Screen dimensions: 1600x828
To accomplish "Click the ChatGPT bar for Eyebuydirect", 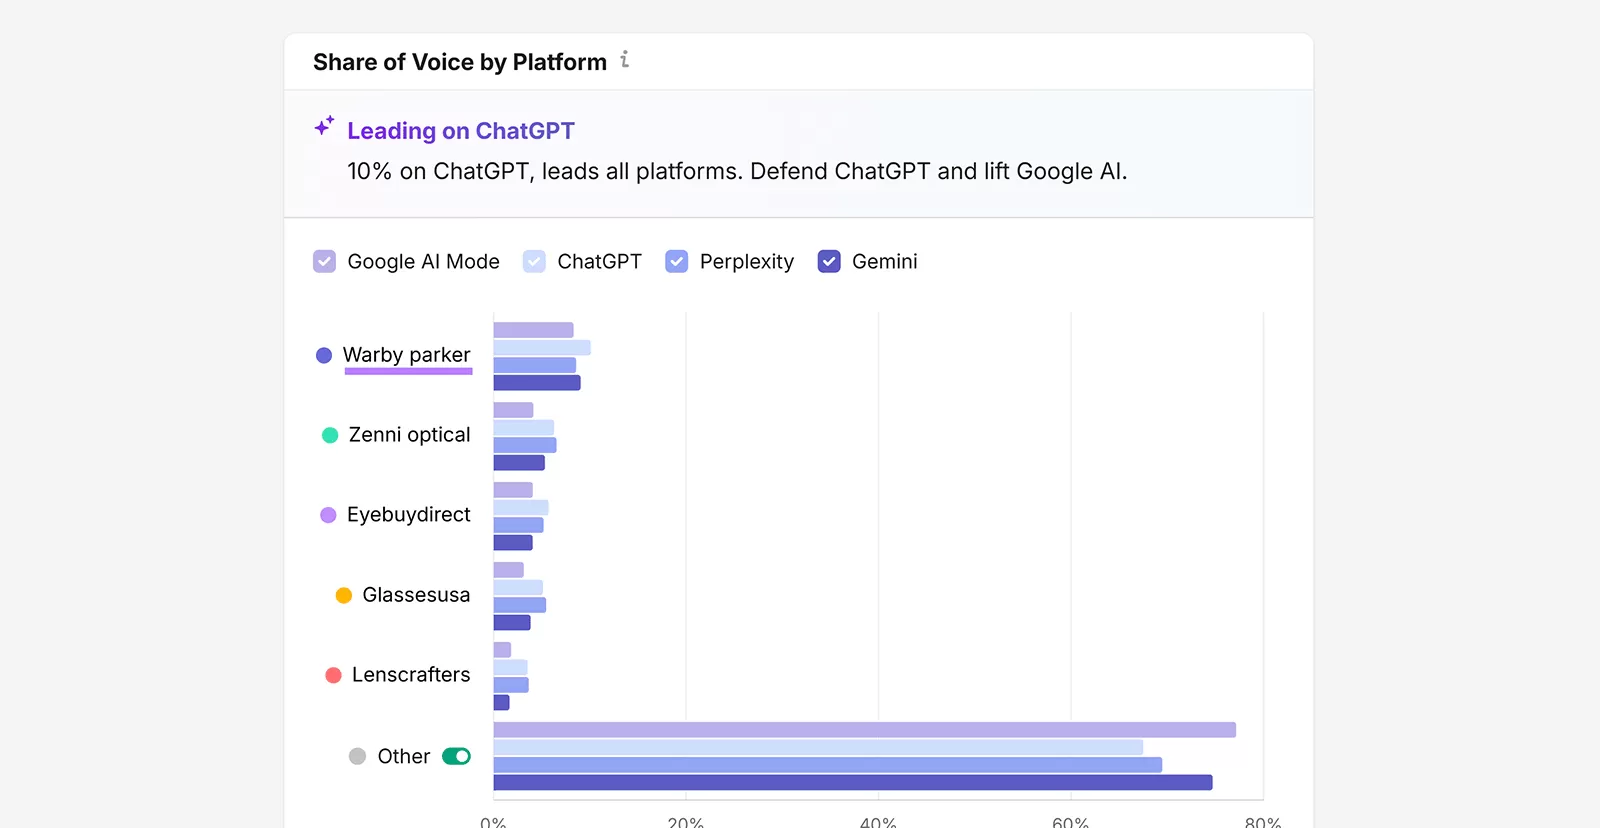I will pyautogui.click(x=521, y=508).
